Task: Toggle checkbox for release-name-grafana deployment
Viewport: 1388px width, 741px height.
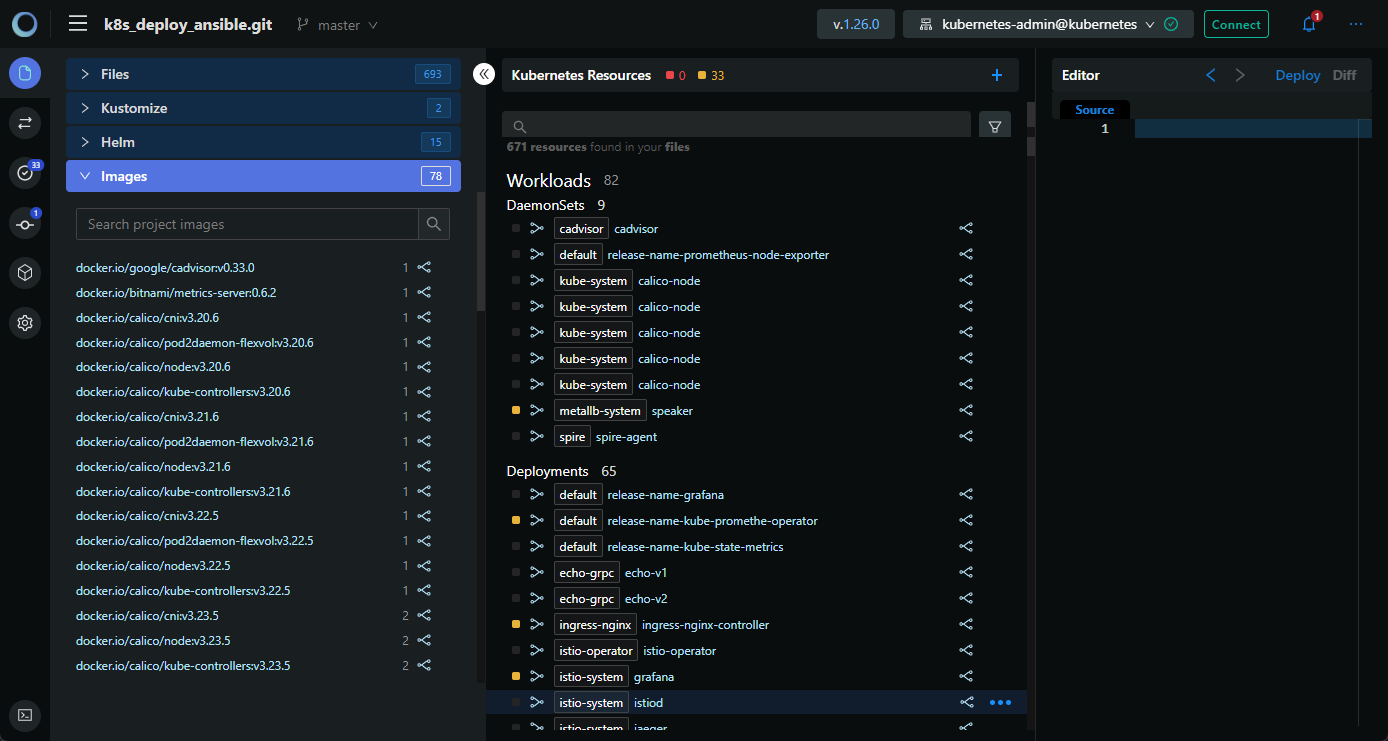Action: (516, 495)
